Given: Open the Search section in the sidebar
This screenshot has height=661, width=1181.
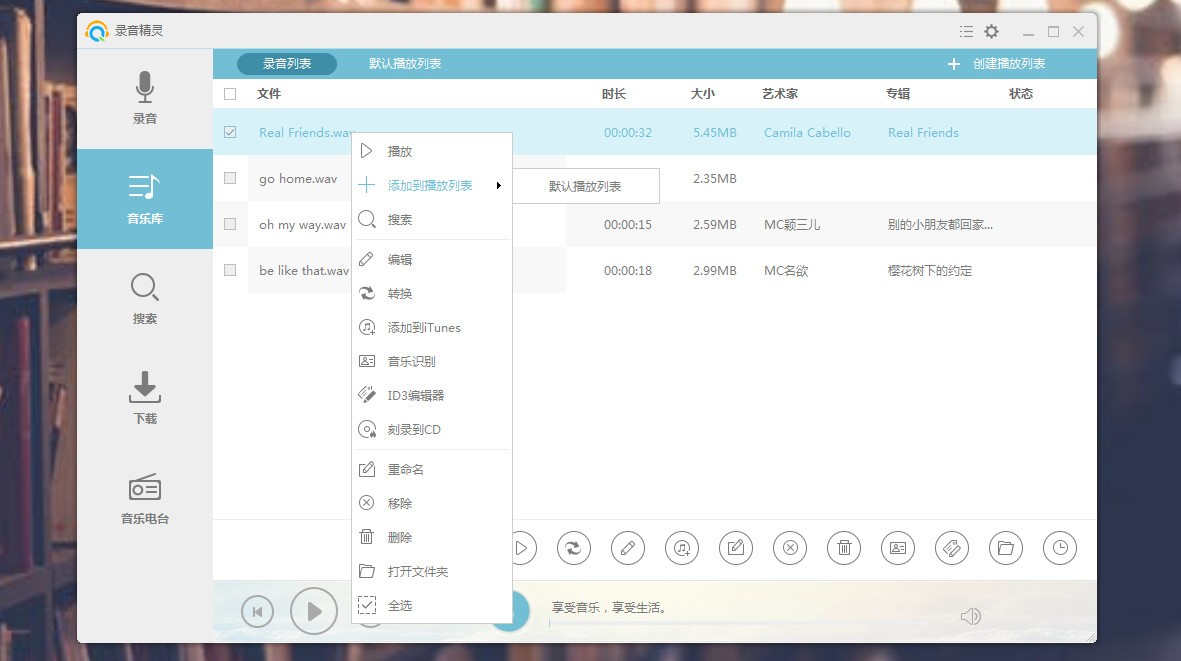Looking at the screenshot, I should click(x=145, y=299).
